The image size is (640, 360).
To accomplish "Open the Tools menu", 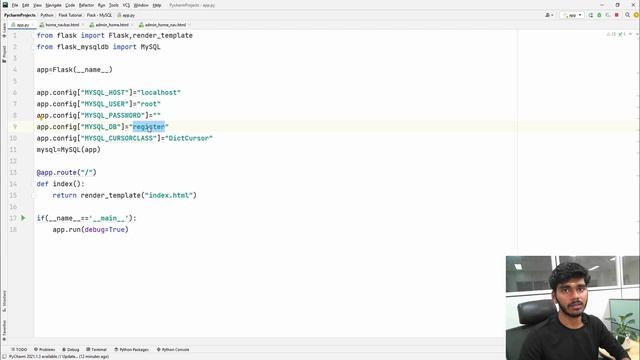I will [x=114, y=5].
